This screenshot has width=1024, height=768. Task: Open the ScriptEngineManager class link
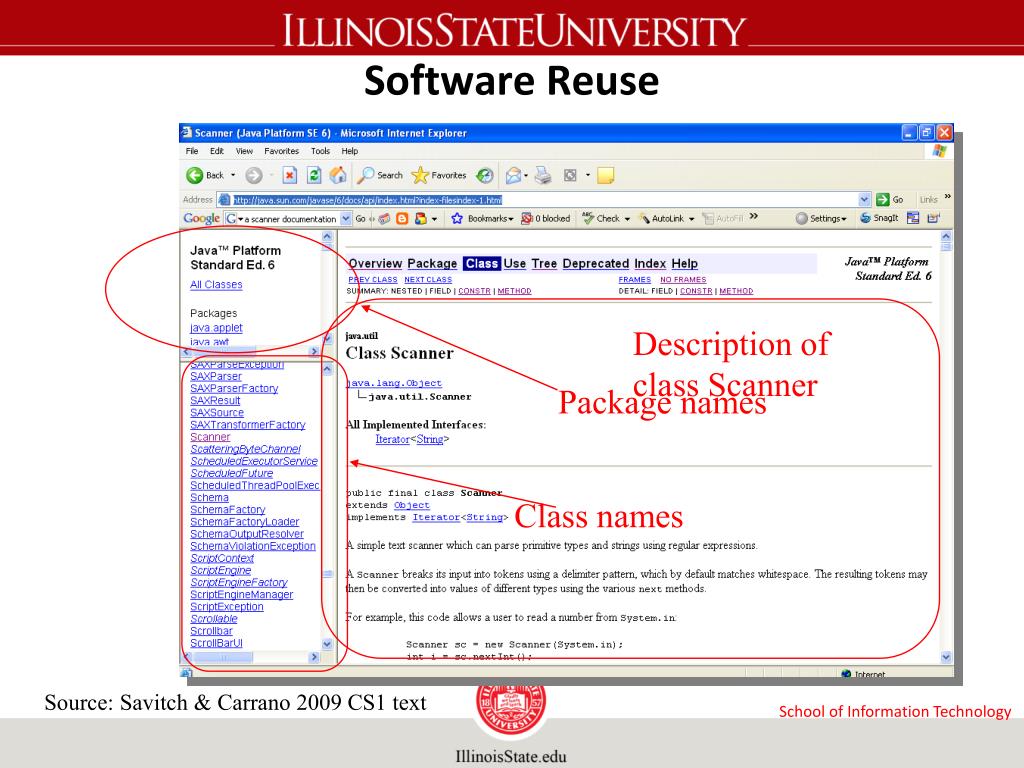(242, 594)
